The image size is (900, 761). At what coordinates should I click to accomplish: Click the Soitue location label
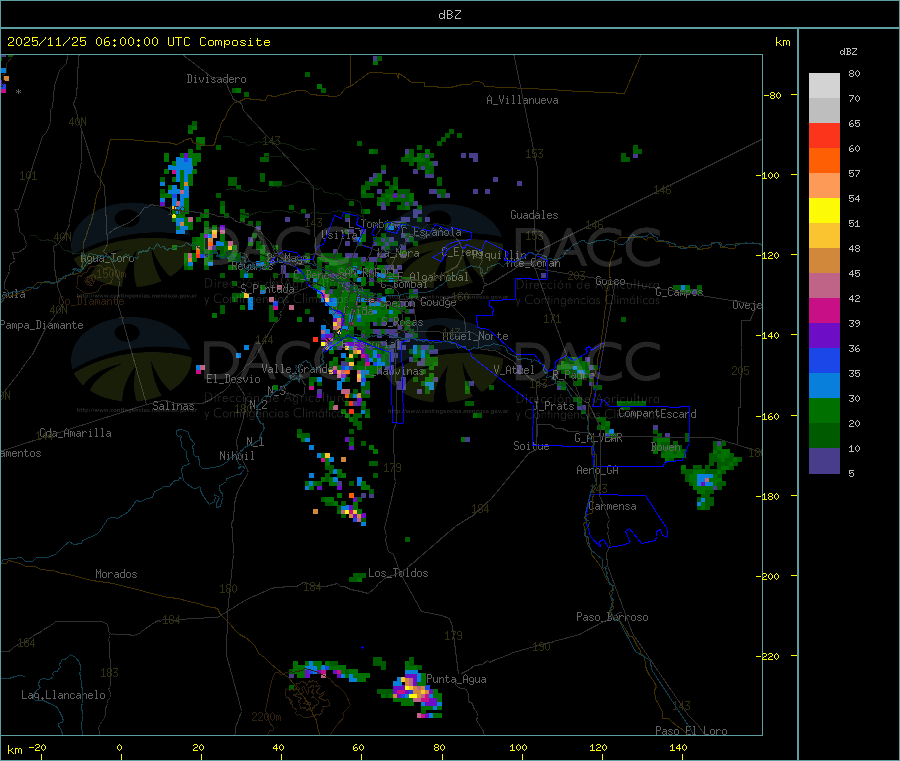532,446
